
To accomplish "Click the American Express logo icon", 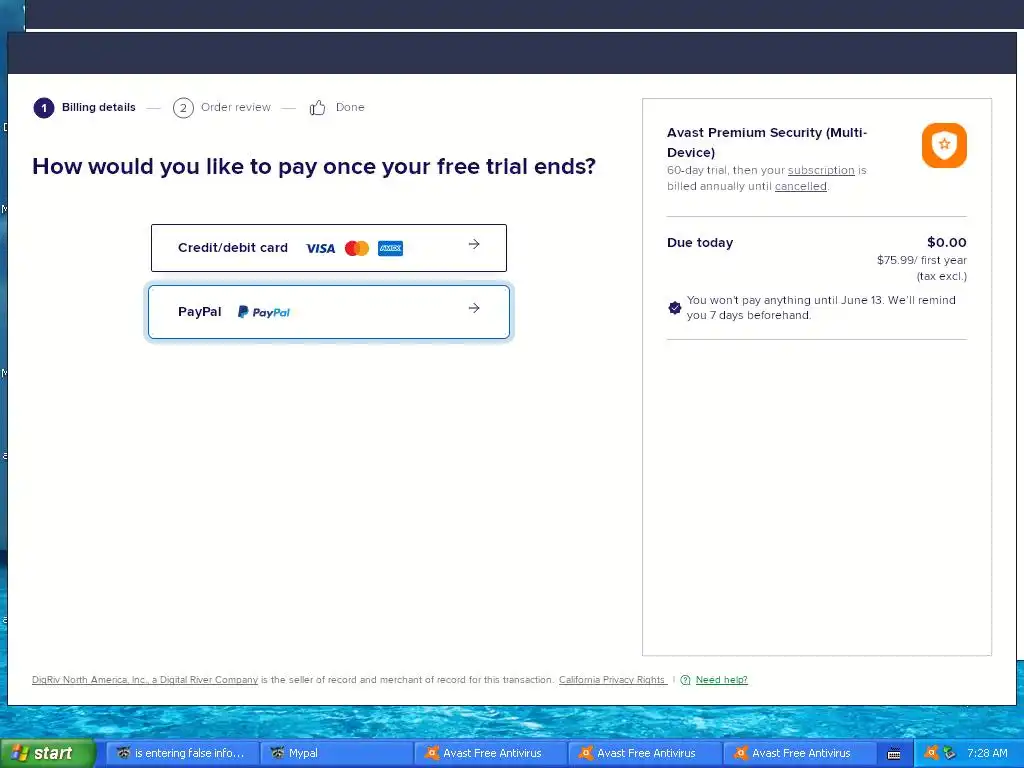I will [x=391, y=248].
